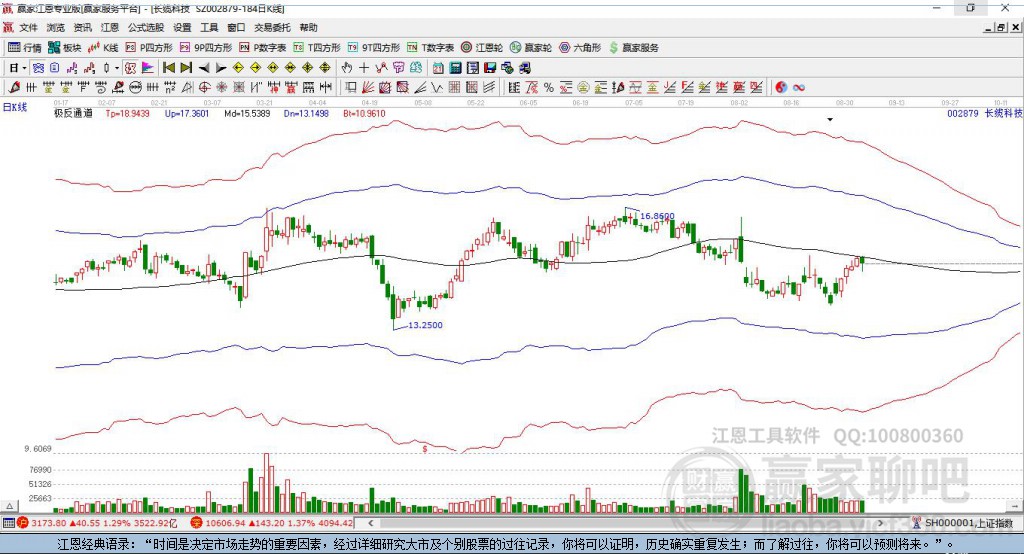The image size is (1024, 554).
Task: Click the 13.2500 low price label
Action: click(x=425, y=325)
